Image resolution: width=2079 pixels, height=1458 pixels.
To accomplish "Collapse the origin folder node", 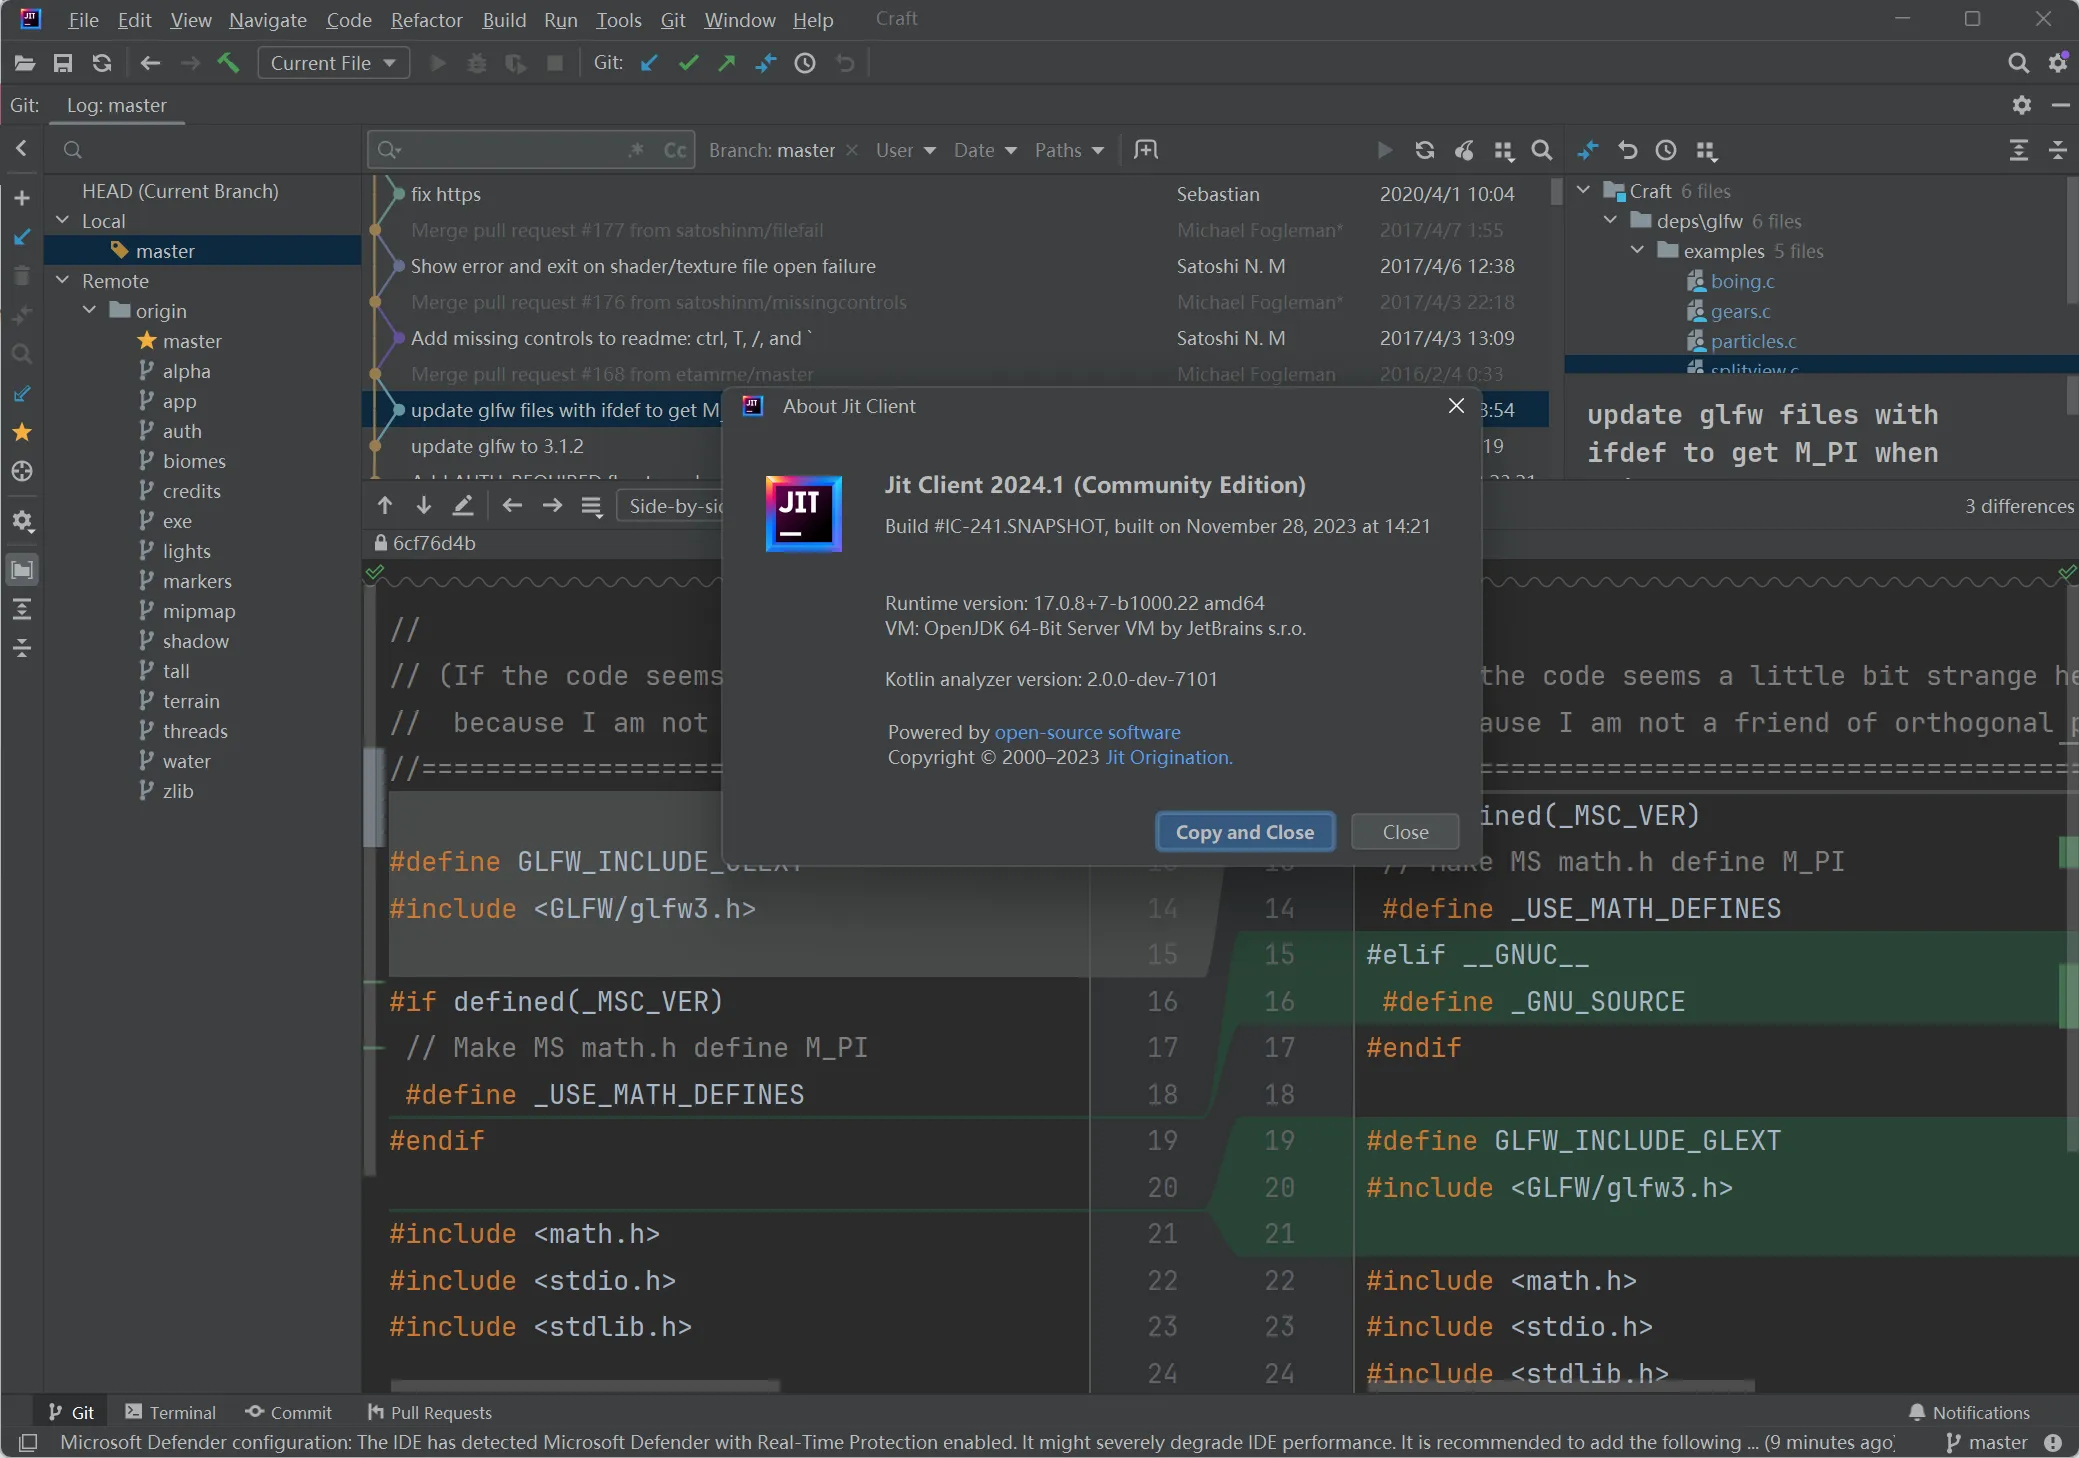I will click(90, 310).
